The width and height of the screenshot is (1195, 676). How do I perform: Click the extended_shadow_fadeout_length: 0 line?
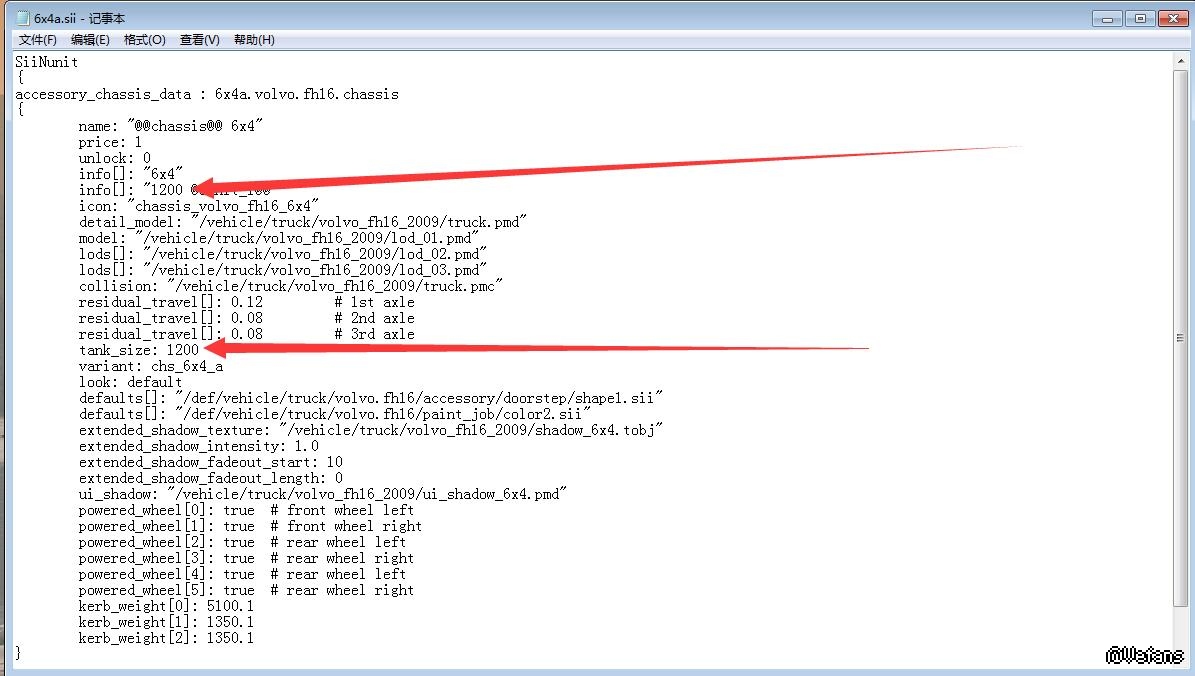tap(210, 478)
